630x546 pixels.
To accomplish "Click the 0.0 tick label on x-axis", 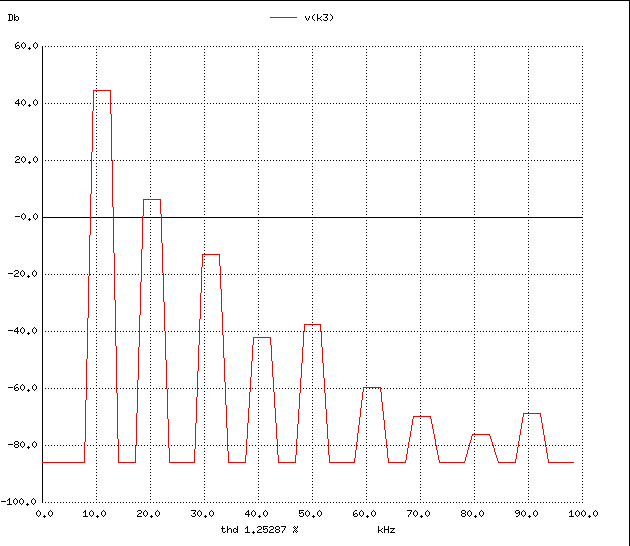I will click(x=44, y=513).
